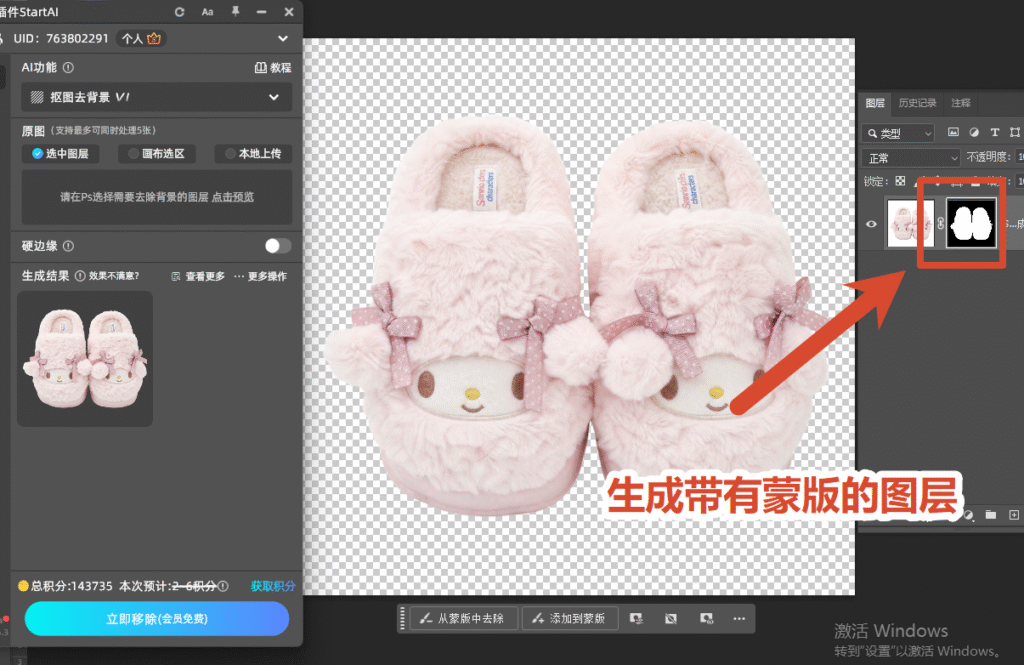
Task: Filter layers by type layer icon
Action: pyautogui.click(x=995, y=133)
